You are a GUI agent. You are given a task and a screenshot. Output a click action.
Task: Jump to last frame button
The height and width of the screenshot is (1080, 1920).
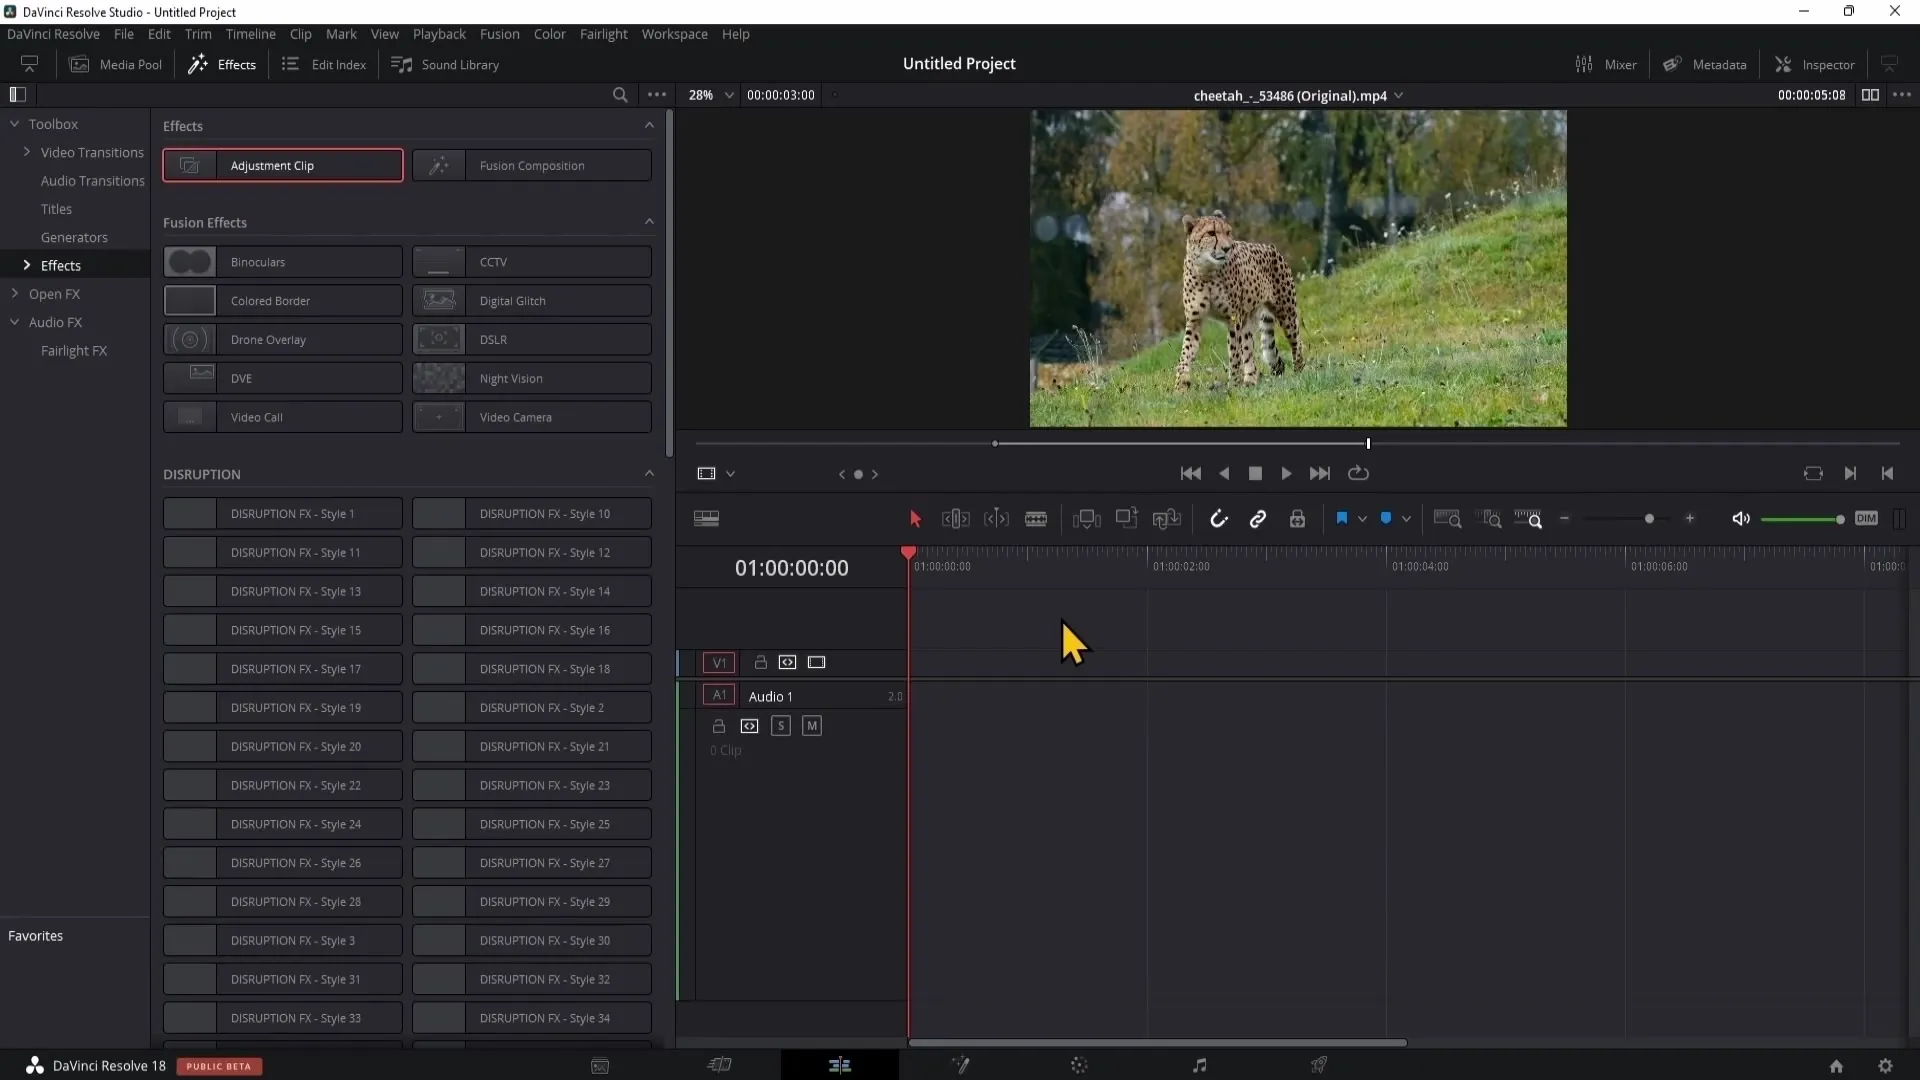pos(1320,473)
